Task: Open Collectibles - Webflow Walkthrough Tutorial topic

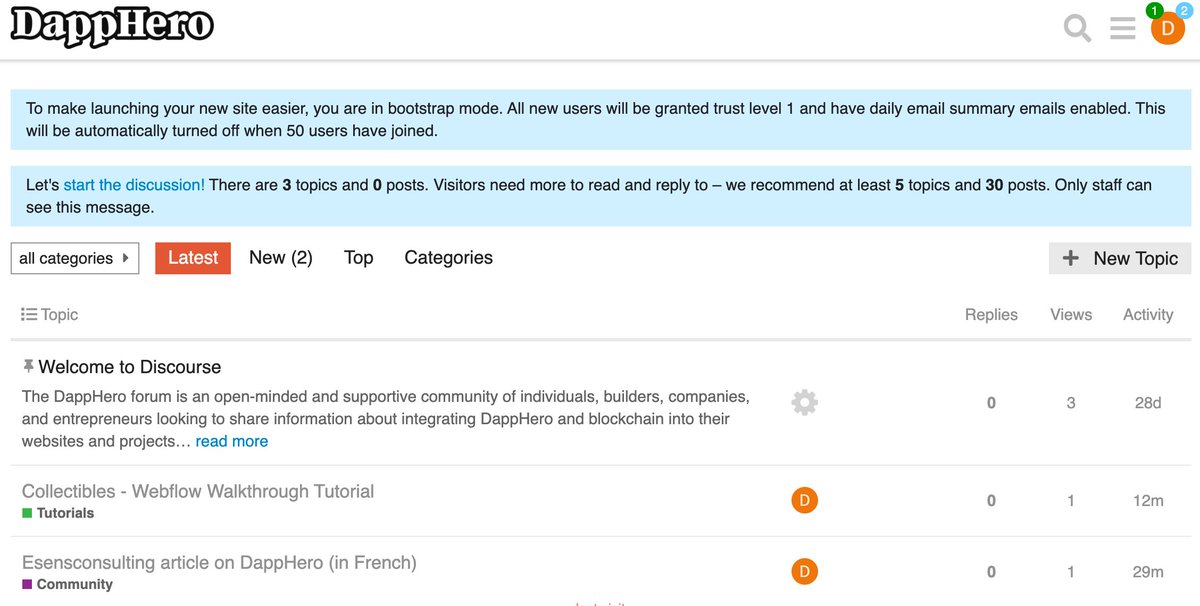Action: pos(198,491)
